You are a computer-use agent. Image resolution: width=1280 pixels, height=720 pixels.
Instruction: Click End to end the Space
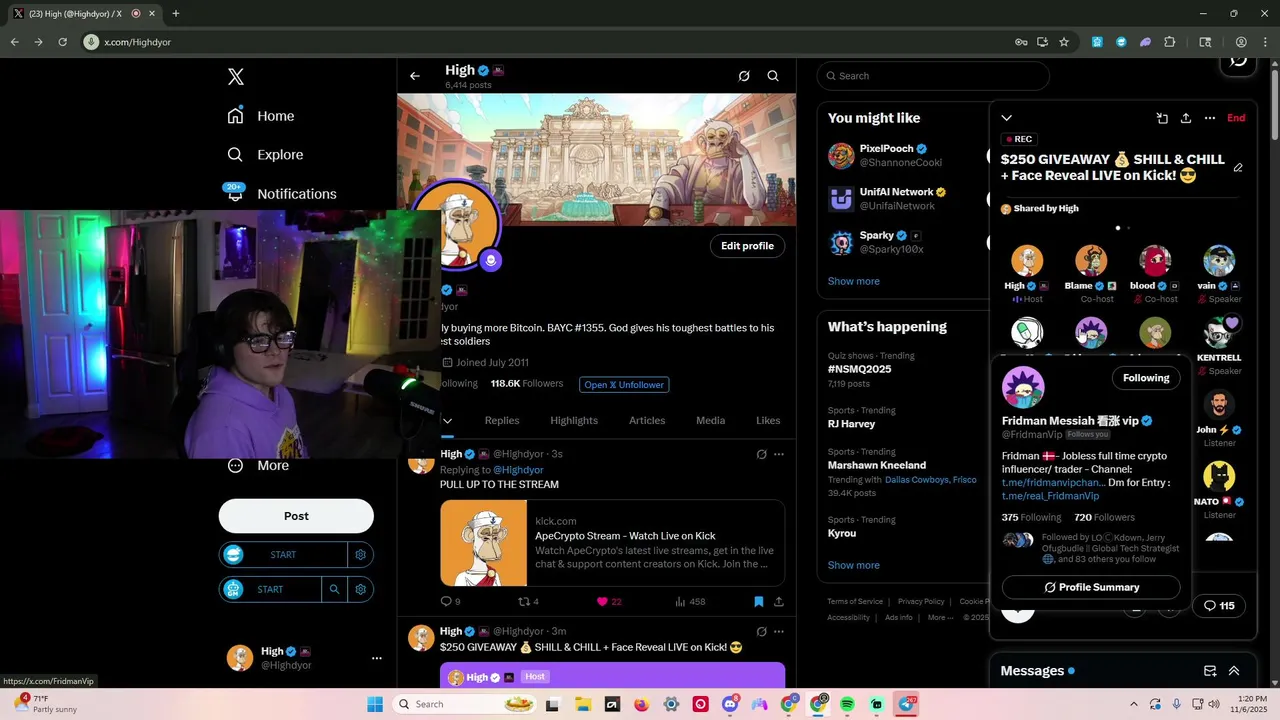(1236, 118)
